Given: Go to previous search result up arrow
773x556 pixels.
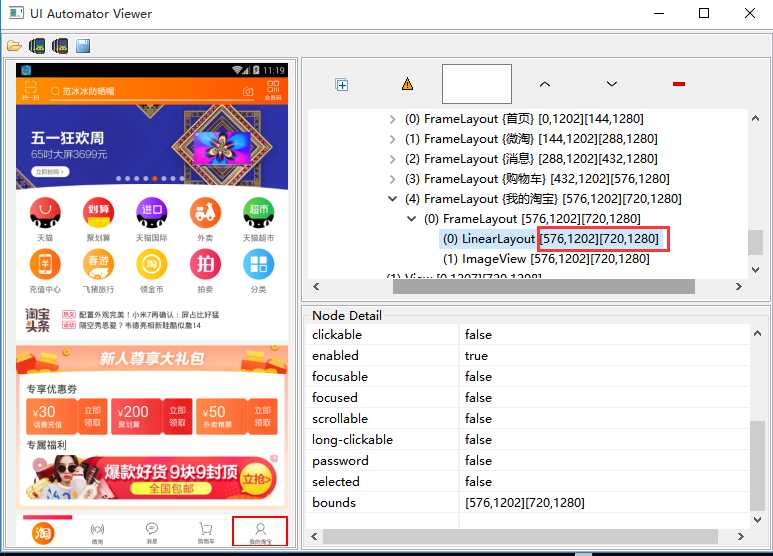Looking at the screenshot, I should [544, 84].
